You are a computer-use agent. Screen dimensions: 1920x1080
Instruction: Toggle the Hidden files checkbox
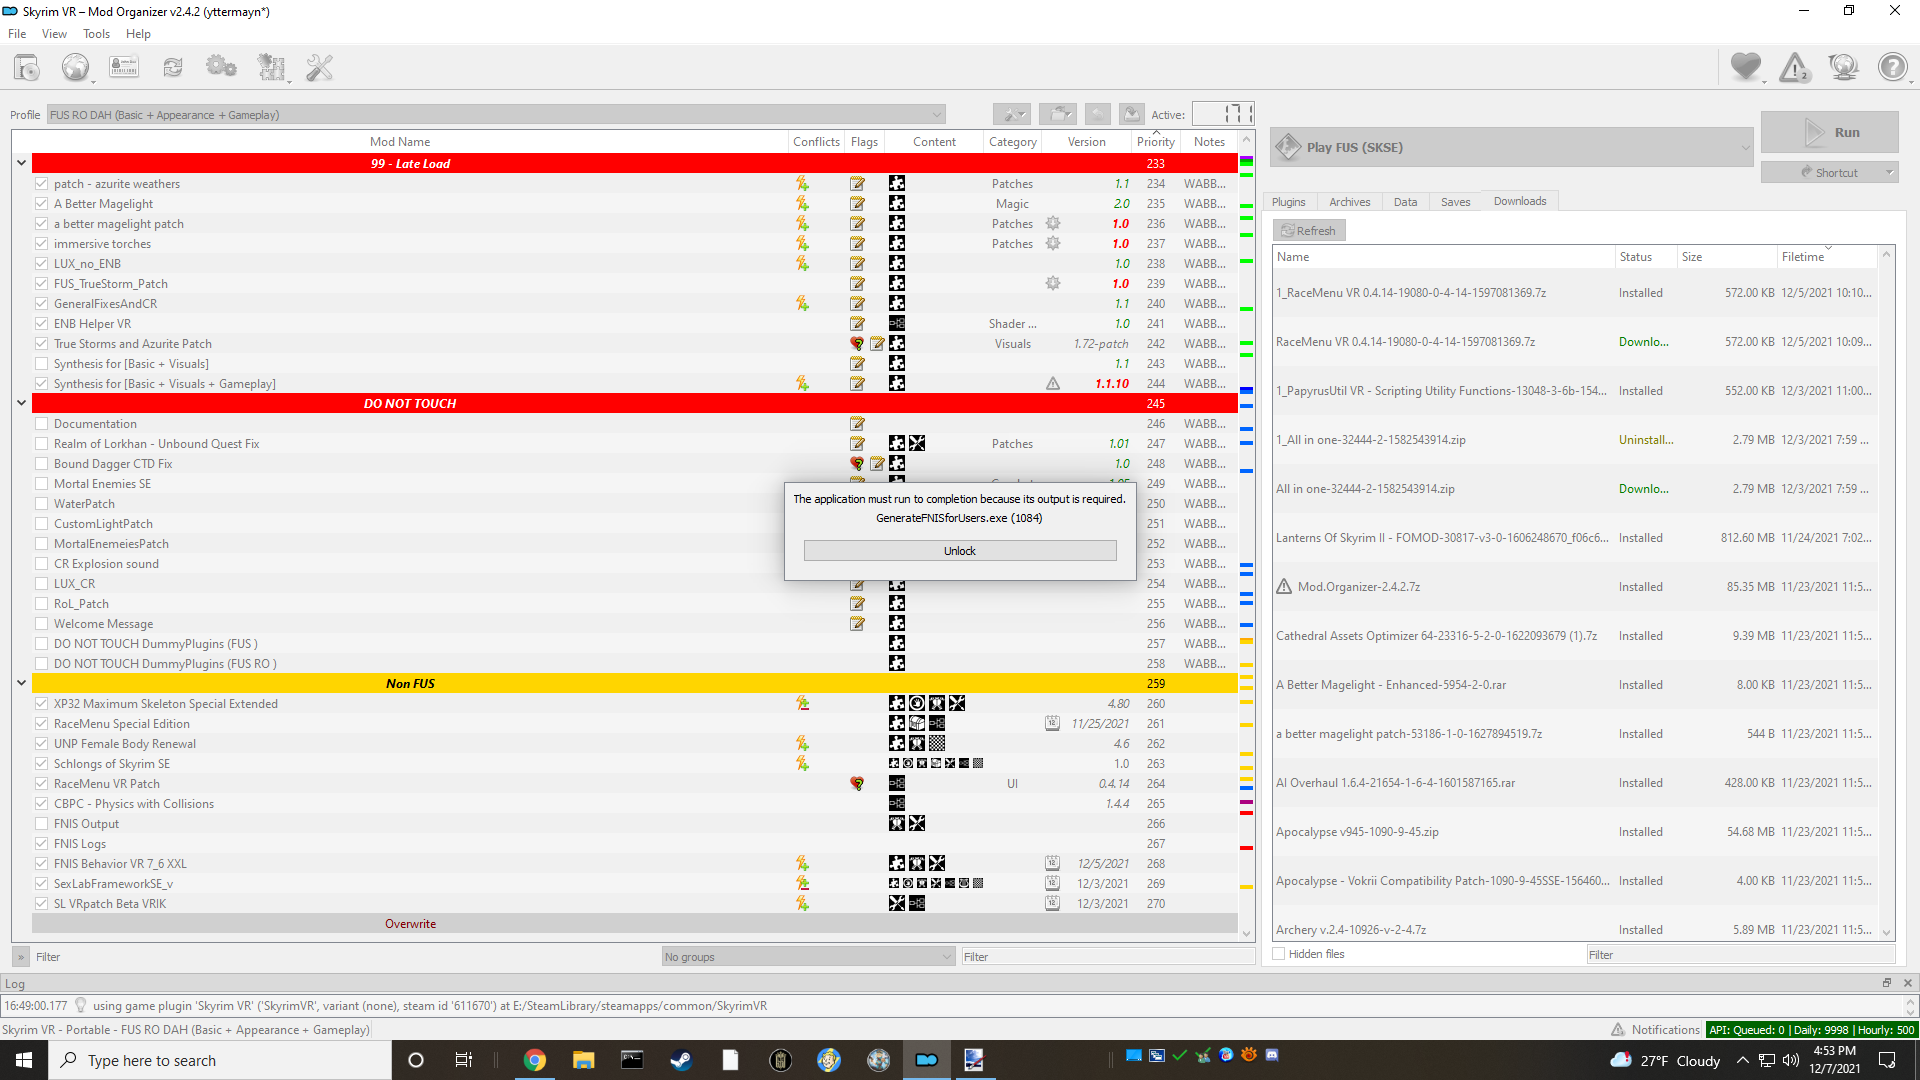(x=1278, y=954)
